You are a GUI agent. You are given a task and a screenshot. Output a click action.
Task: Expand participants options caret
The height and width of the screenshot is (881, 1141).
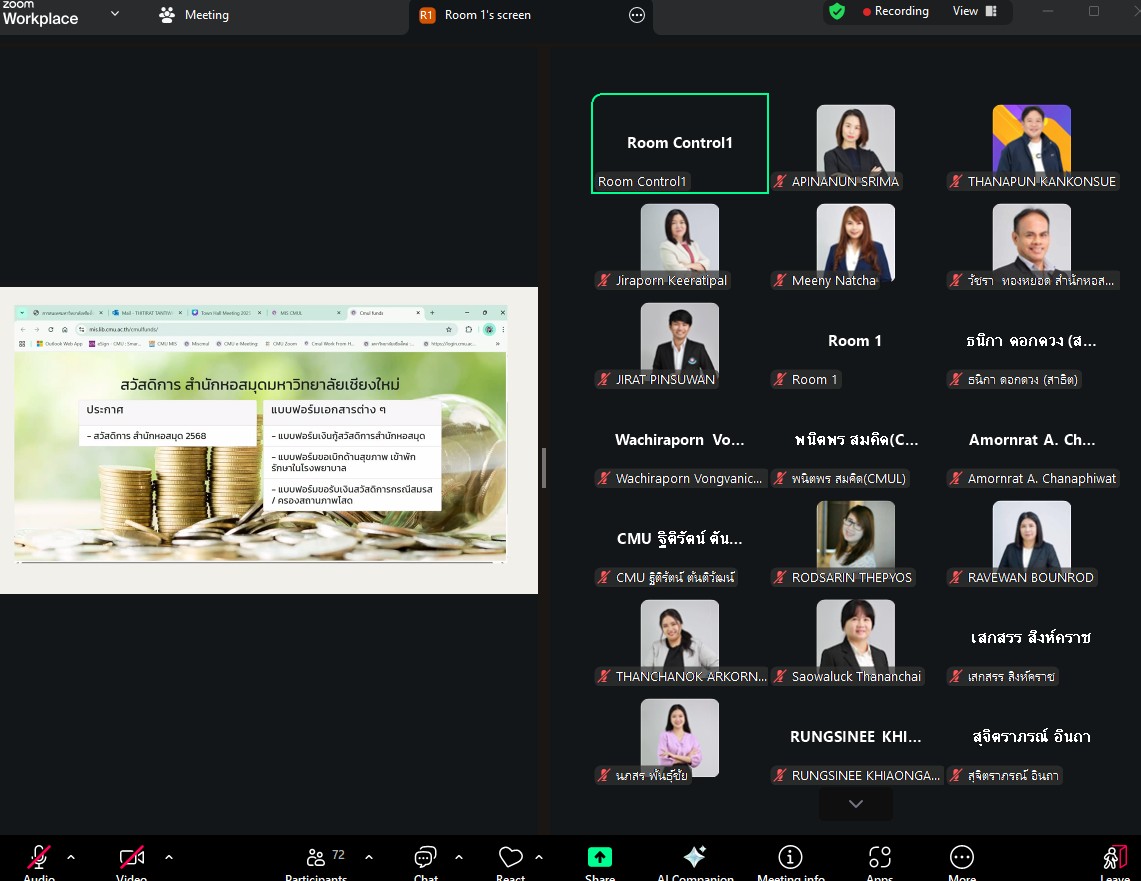click(369, 857)
